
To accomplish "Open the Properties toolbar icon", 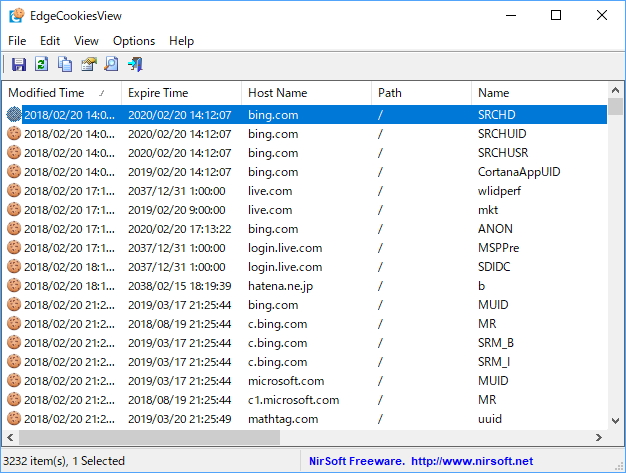I will [x=89, y=64].
